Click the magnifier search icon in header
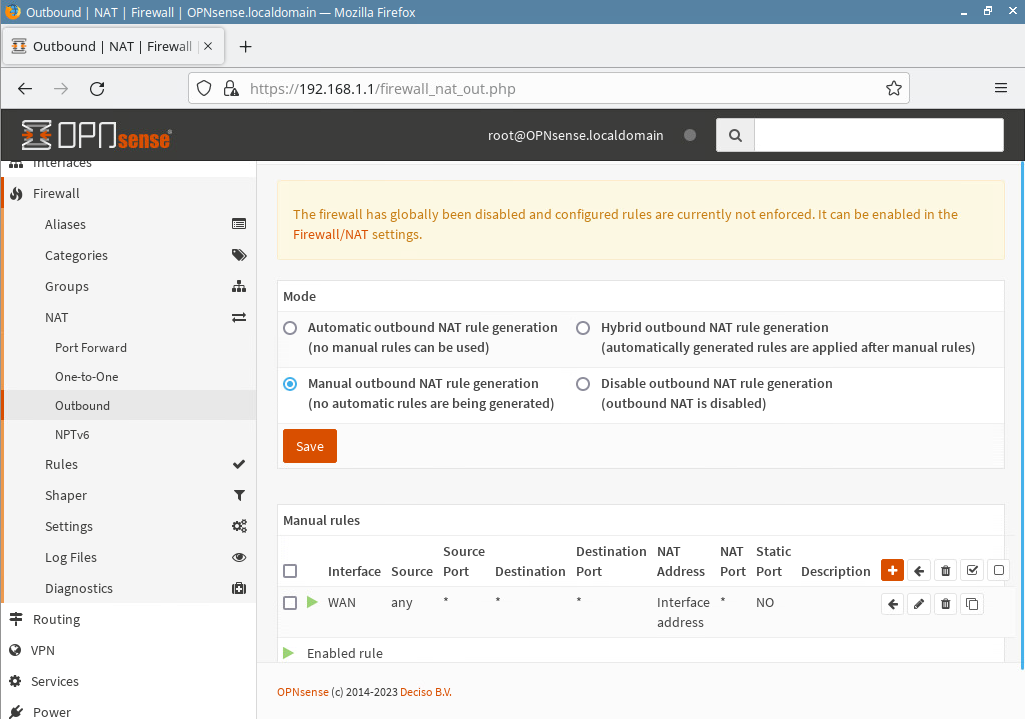This screenshot has height=719, width=1025. pyautogui.click(x=735, y=135)
